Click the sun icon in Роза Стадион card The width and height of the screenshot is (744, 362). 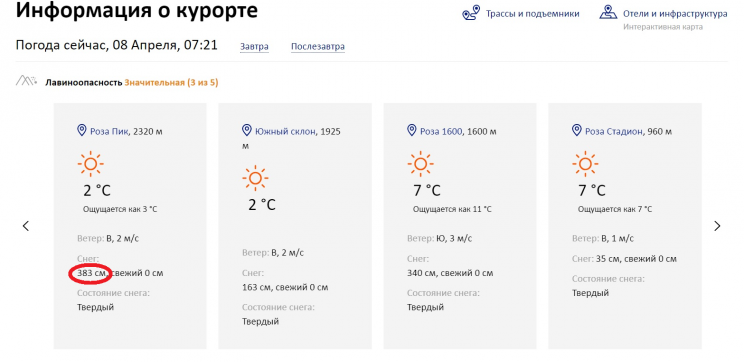pyautogui.click(x=585, y=164)
